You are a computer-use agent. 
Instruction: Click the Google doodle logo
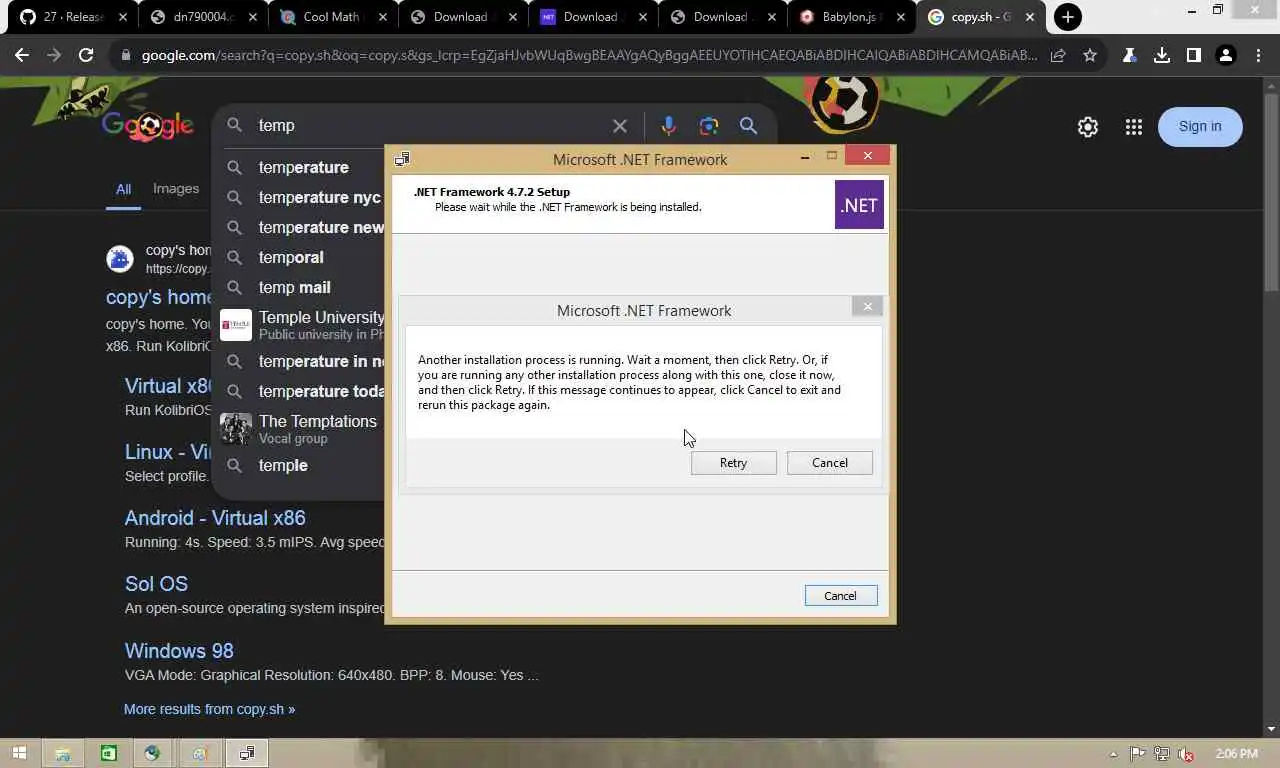coord(147,126)
